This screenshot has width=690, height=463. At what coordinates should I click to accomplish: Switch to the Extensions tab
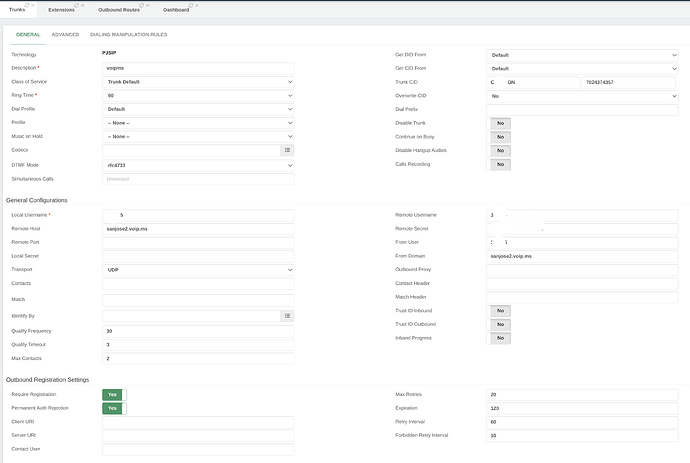coord(61,10)
